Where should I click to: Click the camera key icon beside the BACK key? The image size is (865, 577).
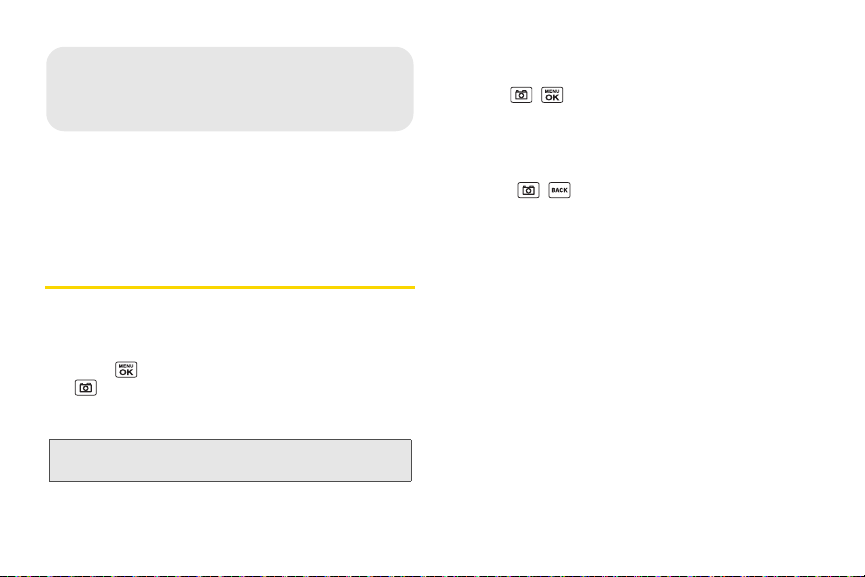528,190
